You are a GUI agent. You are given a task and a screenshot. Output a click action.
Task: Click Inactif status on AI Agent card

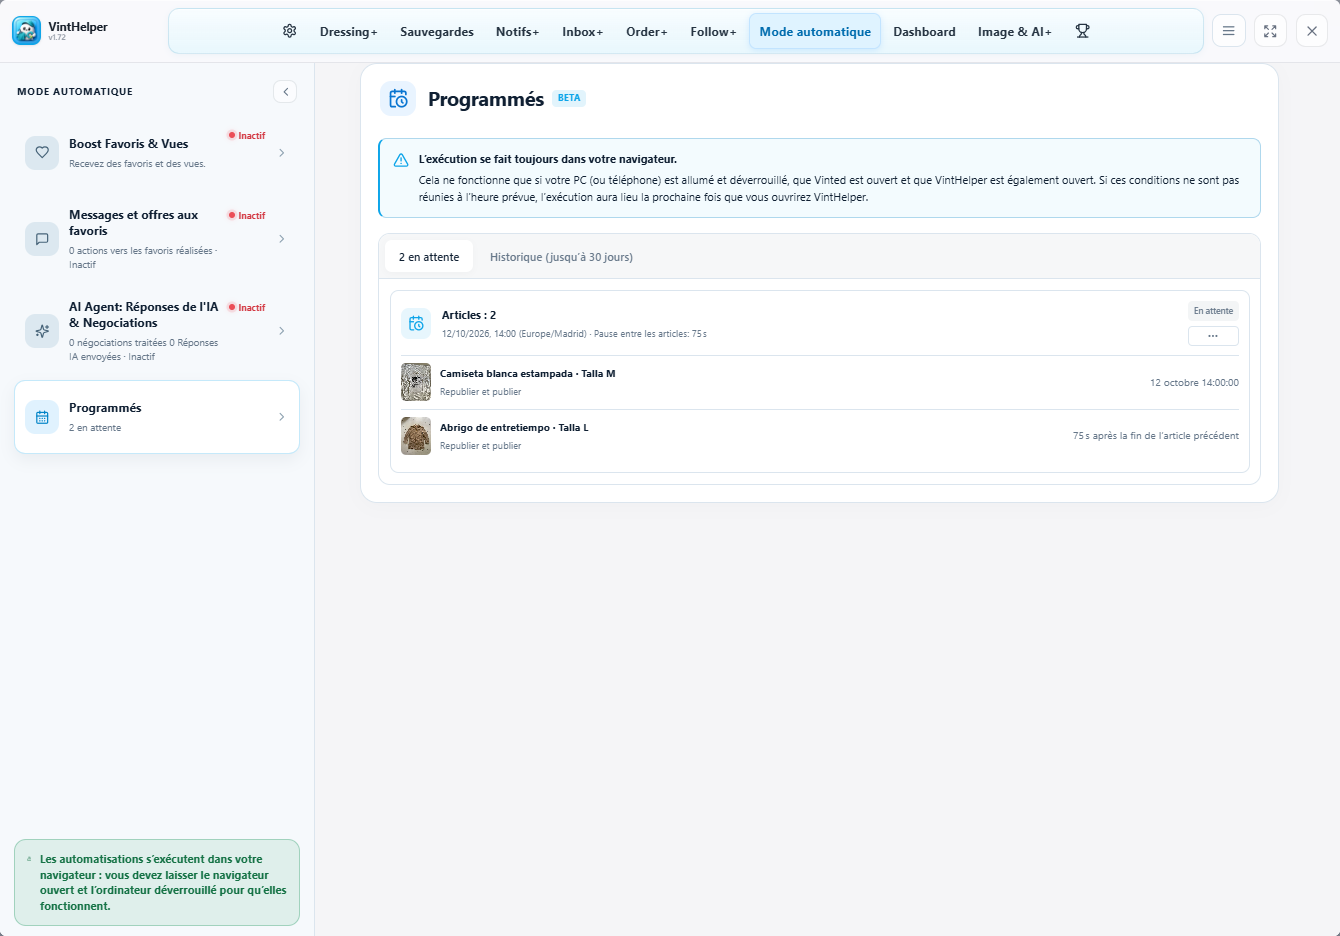247,308
